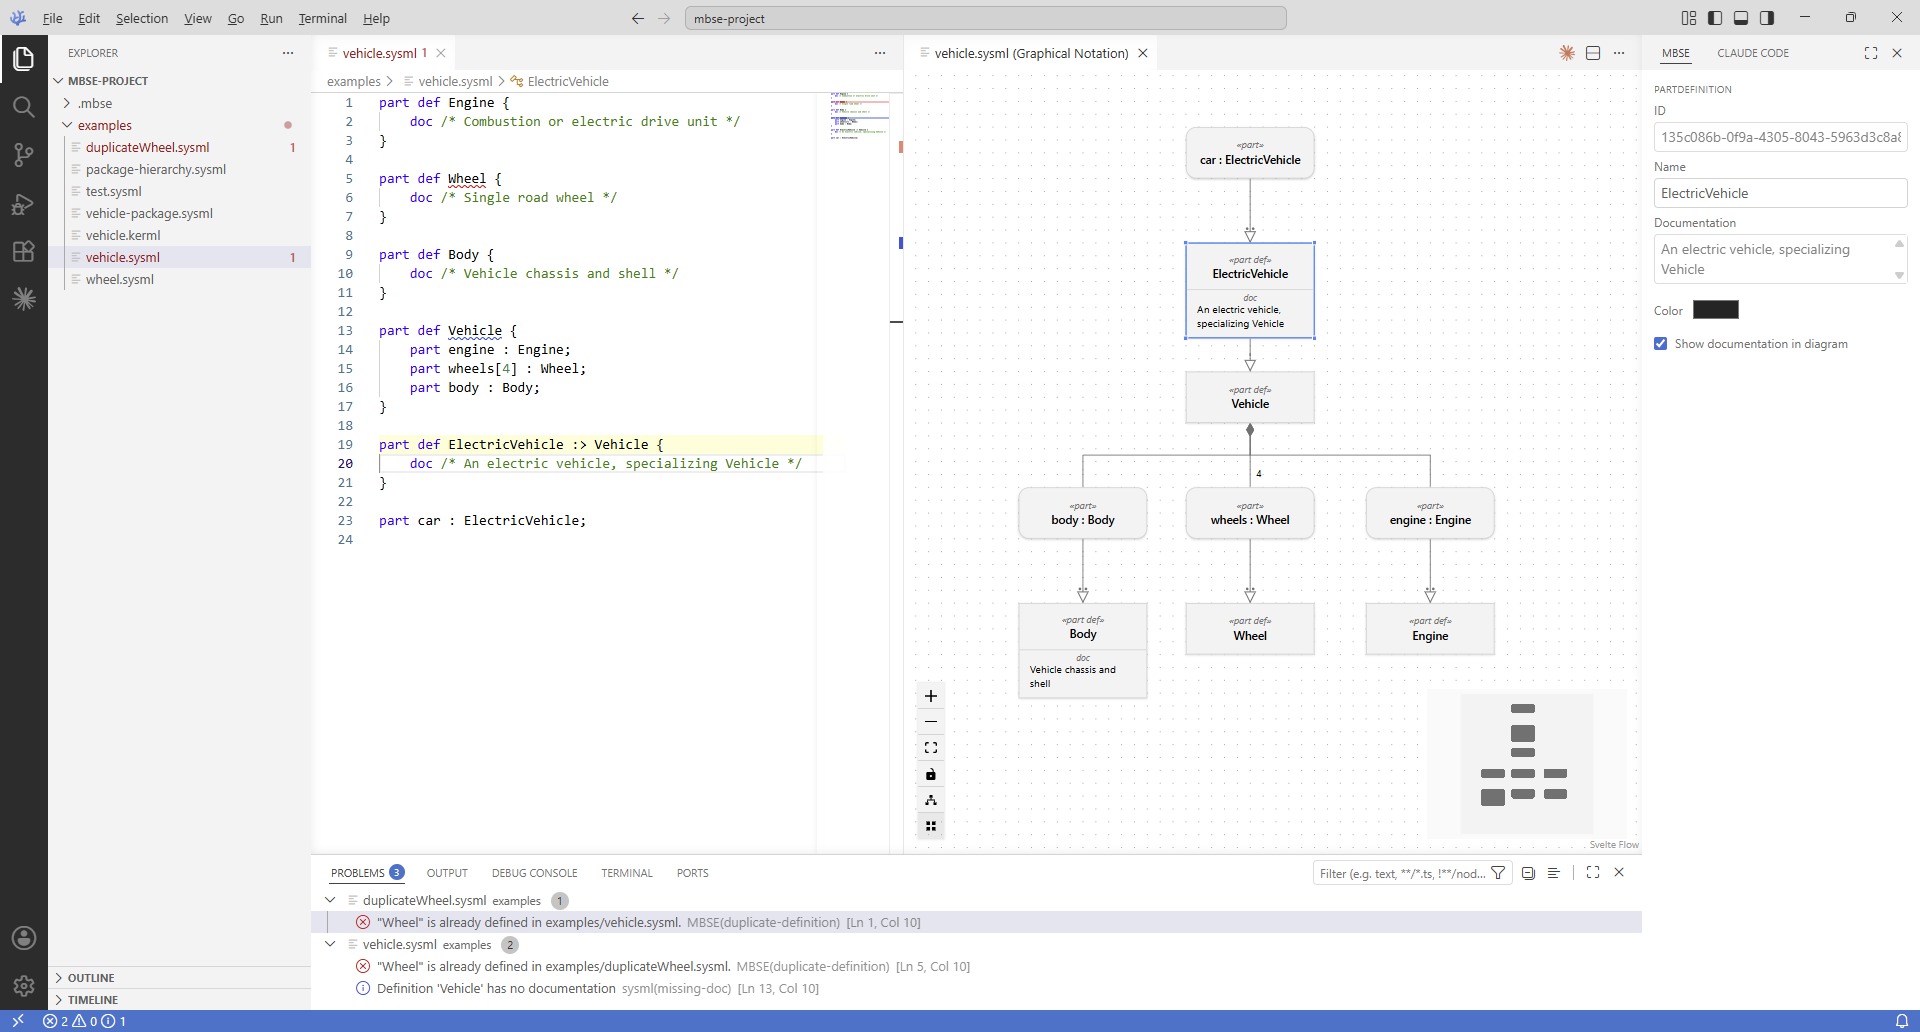Viewport: 1920px width, 1032px height.
Task: Collapse duplicateWheel.sysml problems group
Action: click(x=330, y=901)
